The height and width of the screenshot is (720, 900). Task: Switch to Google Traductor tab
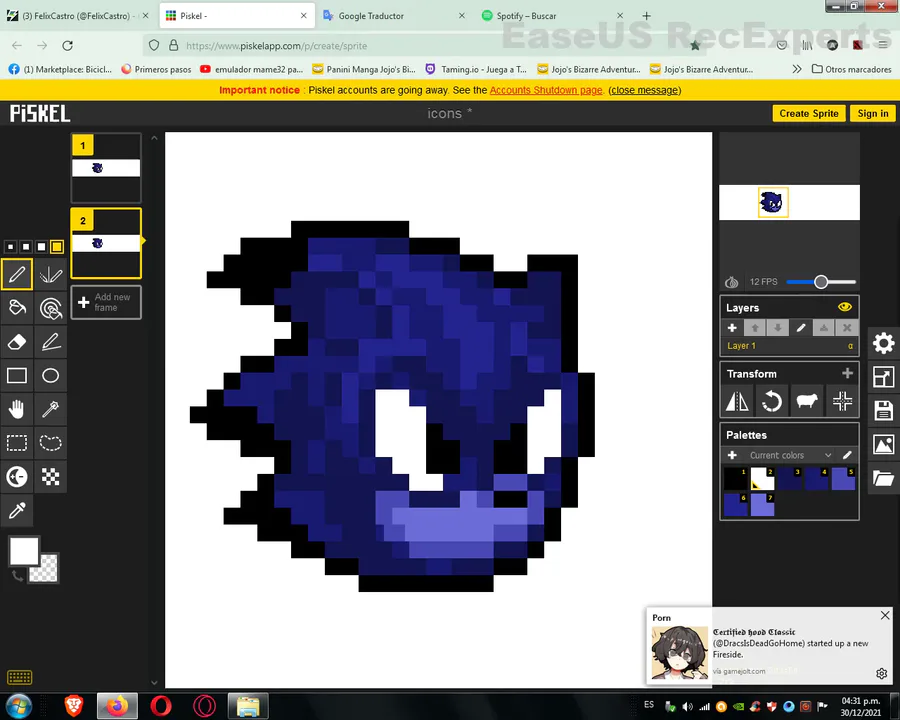click(x=393, y=16)
